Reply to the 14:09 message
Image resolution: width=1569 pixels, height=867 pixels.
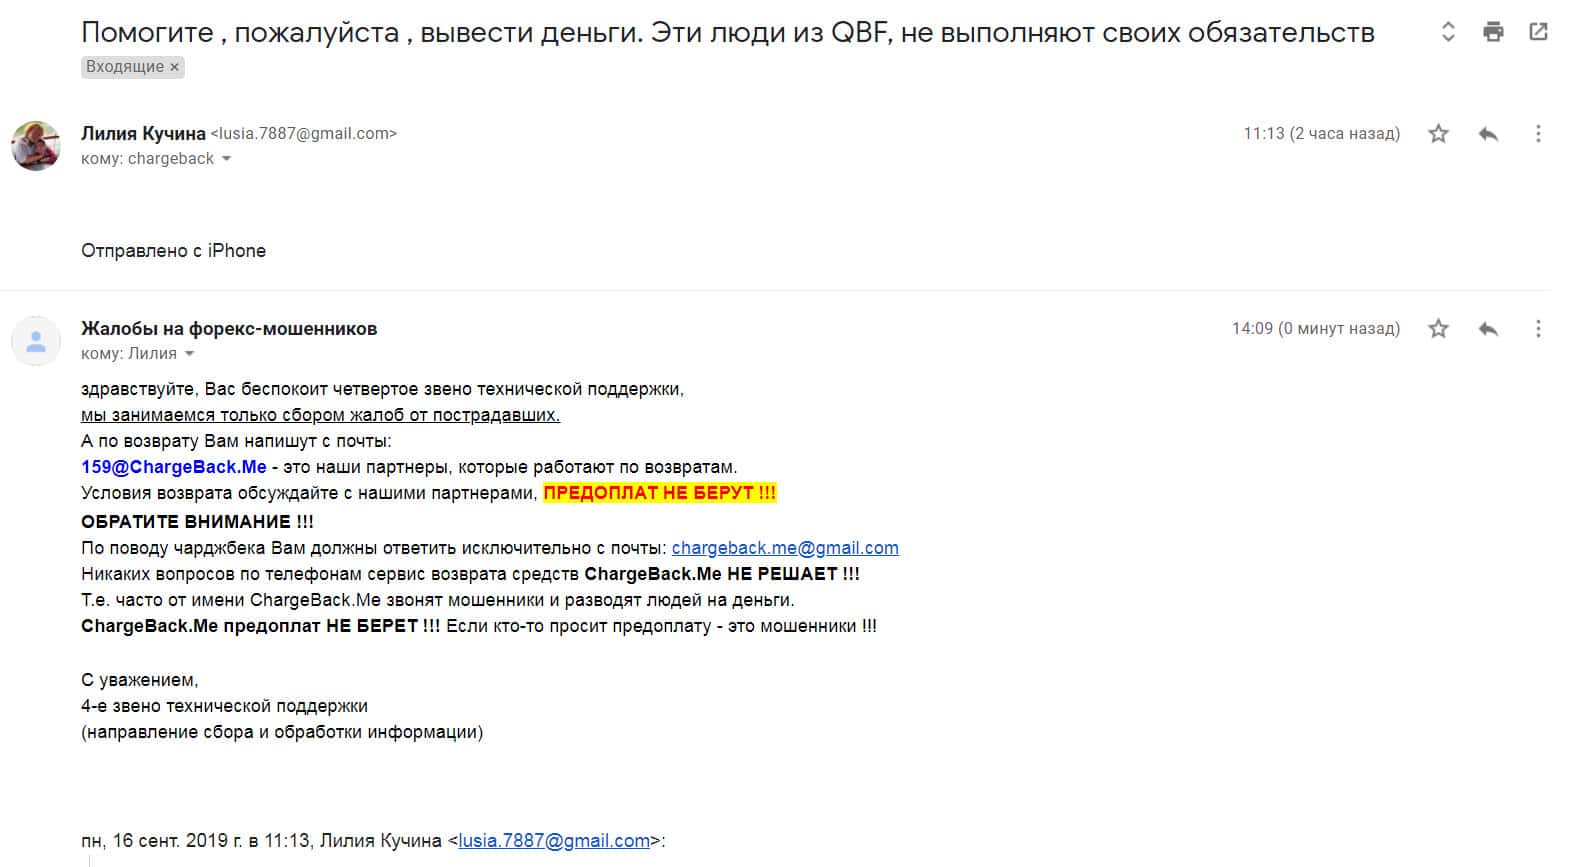tap(1488, 329)
